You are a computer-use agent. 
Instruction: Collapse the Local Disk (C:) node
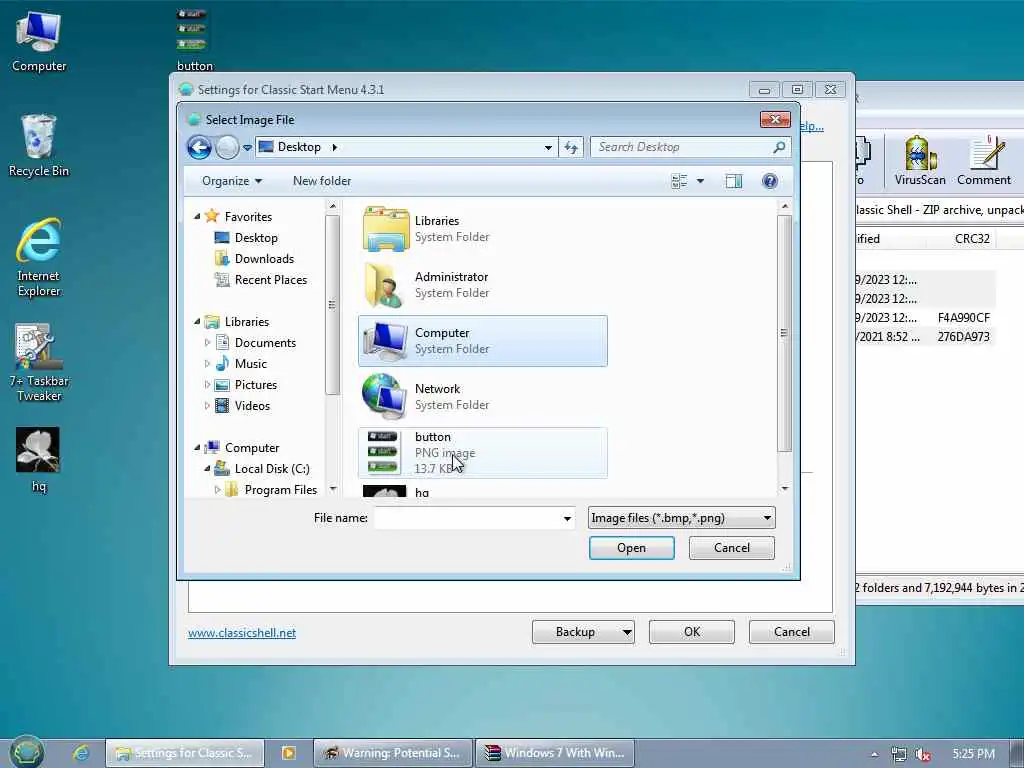coord(207,468)
